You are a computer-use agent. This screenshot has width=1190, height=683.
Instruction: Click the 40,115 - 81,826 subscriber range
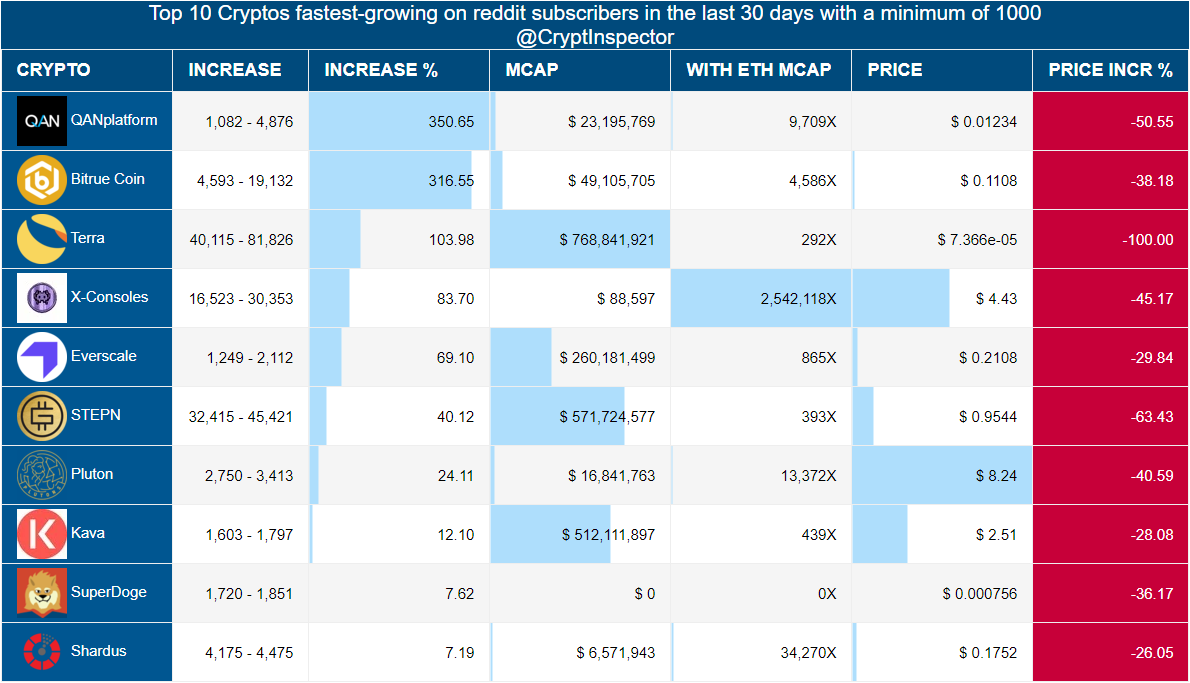tap(241, 240)
